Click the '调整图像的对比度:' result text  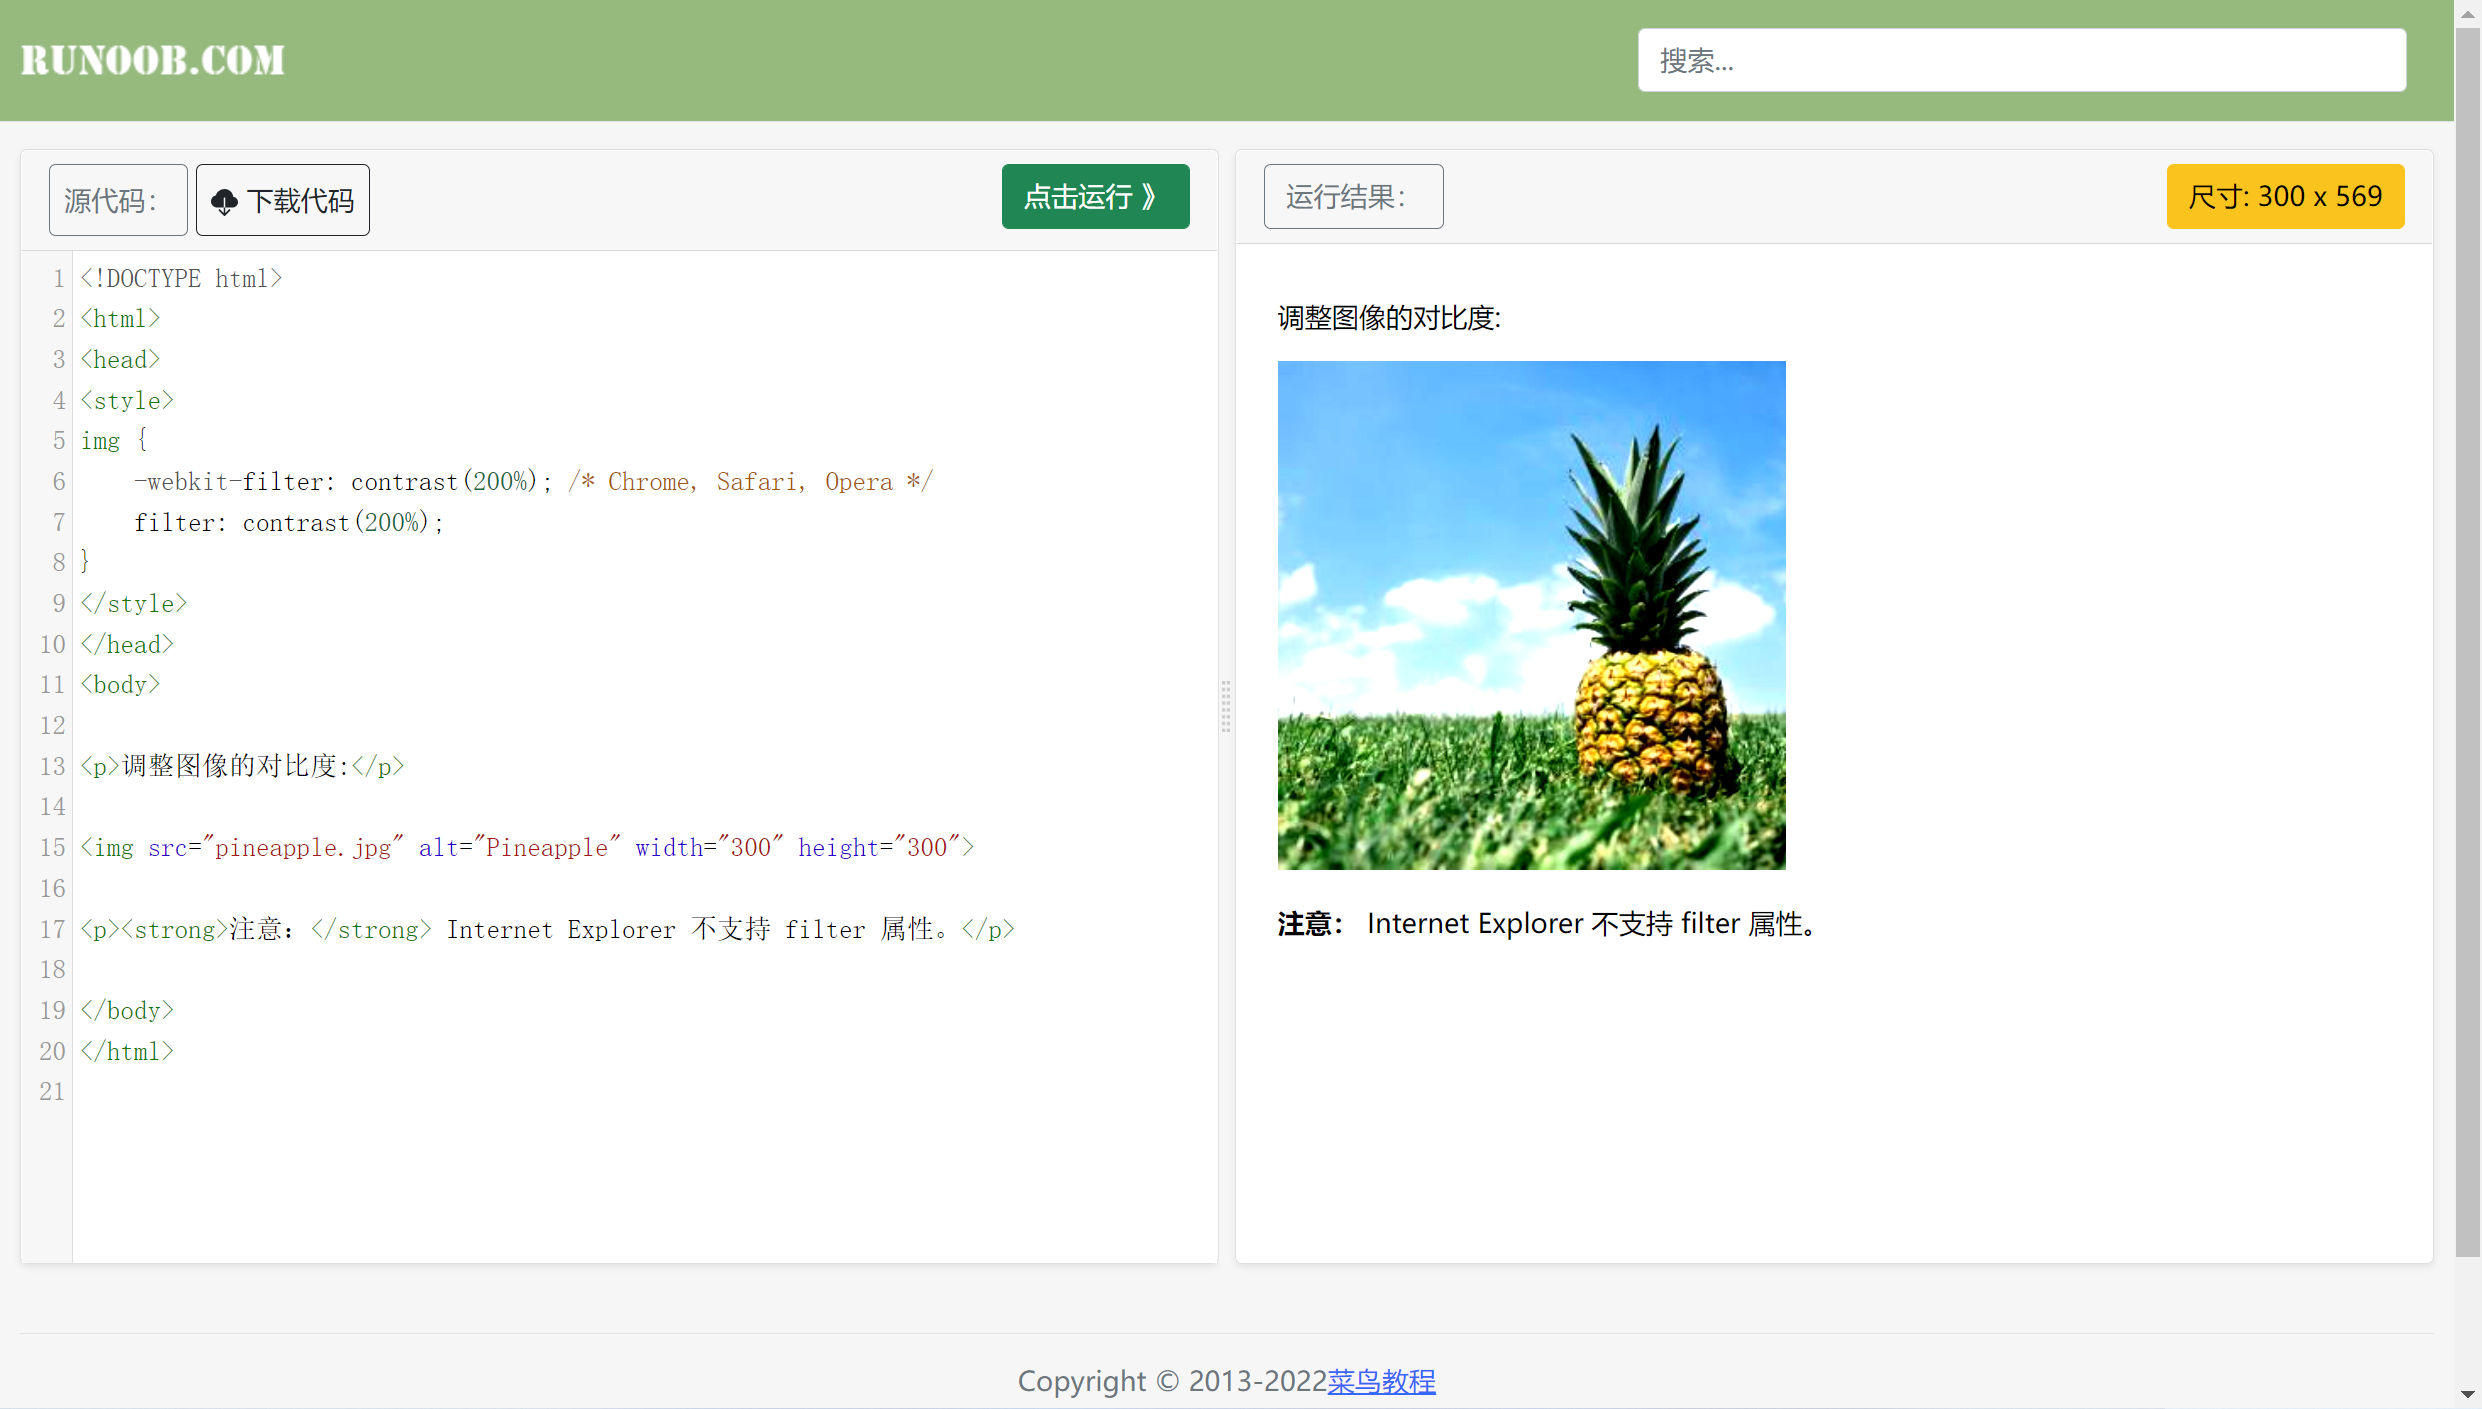coord(1389,318)
